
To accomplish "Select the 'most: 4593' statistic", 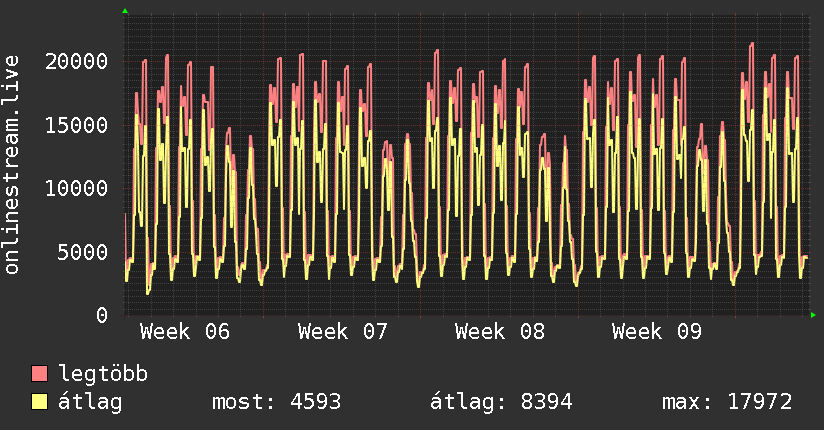I will click(276, 402).
